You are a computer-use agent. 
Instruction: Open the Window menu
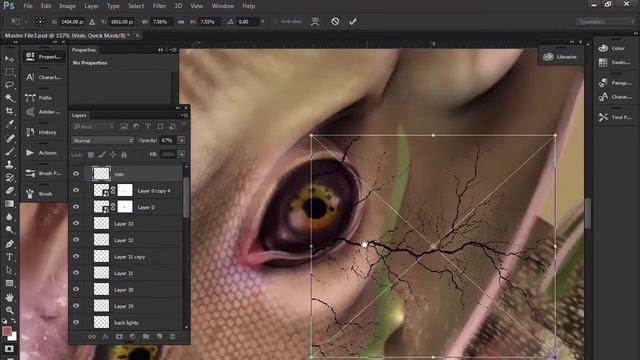[222, 6]
